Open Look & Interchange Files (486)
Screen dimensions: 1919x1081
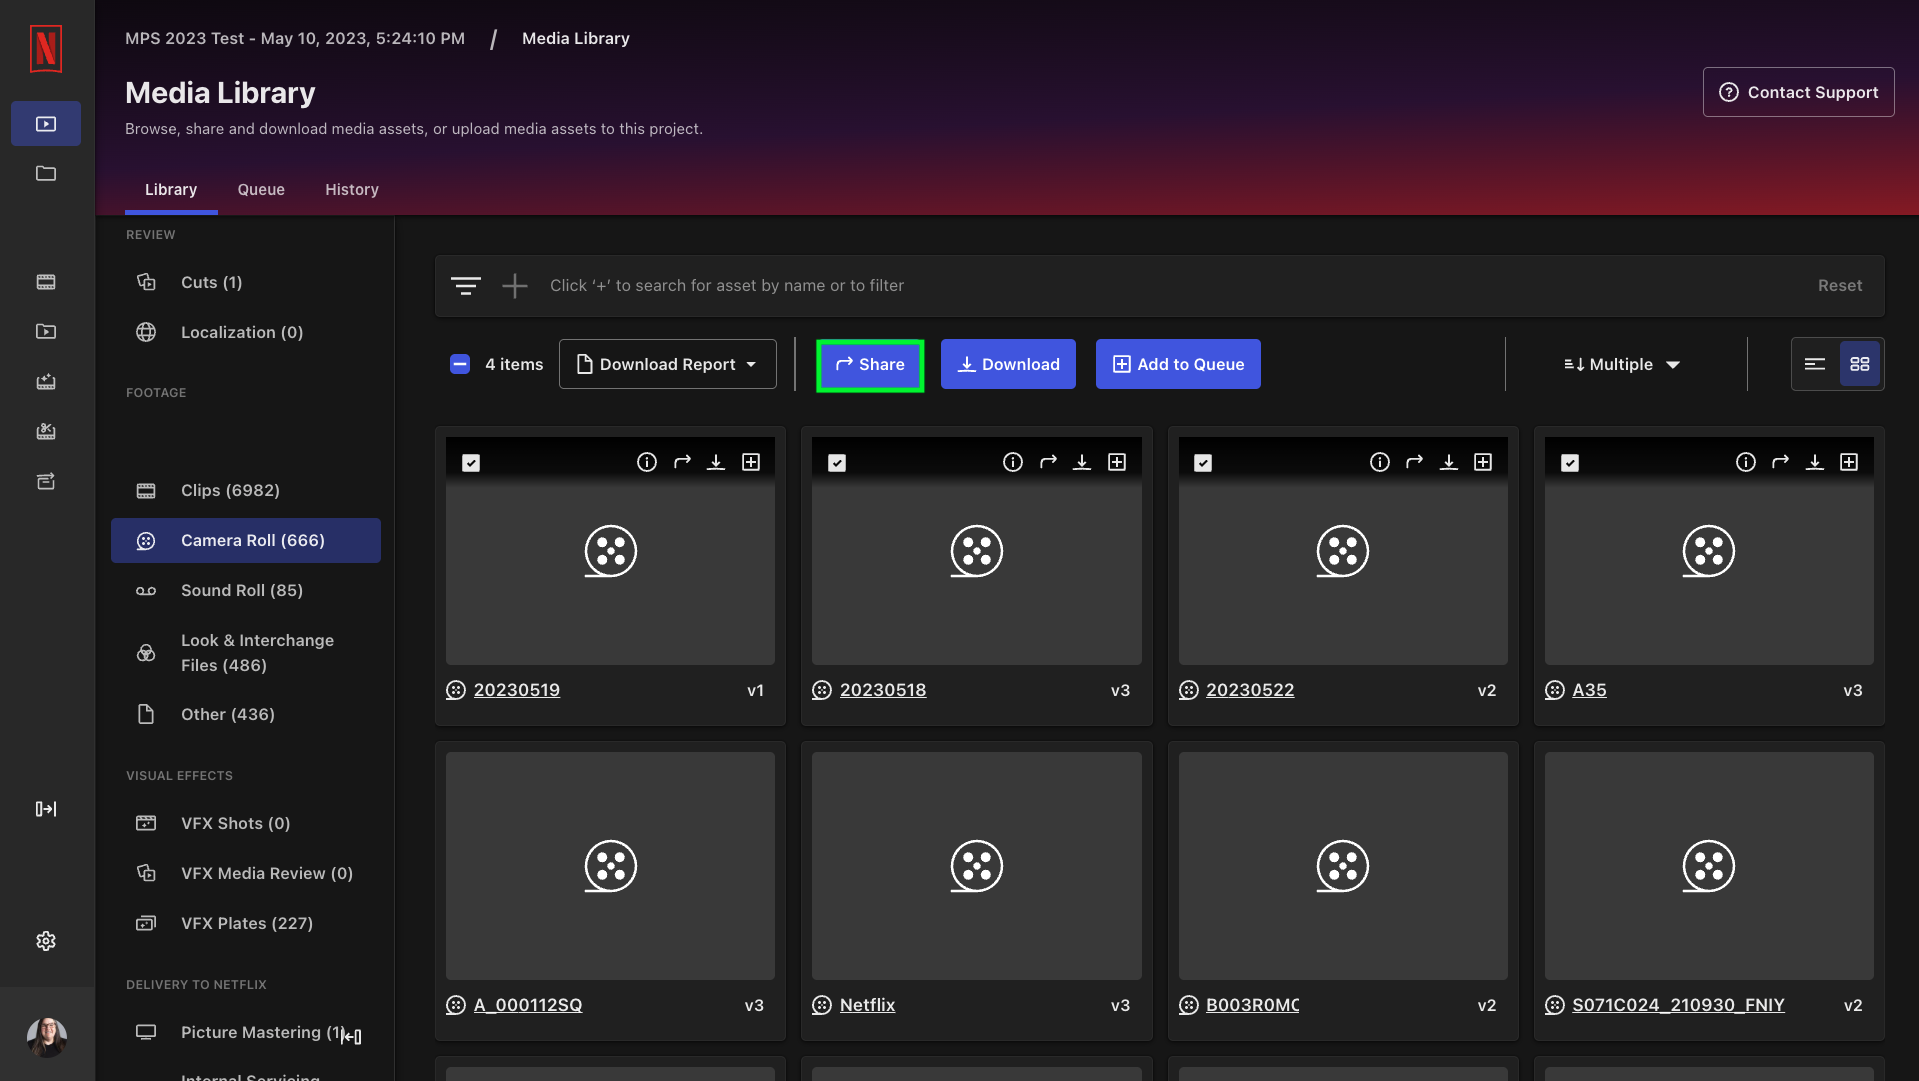pos(246,652)
